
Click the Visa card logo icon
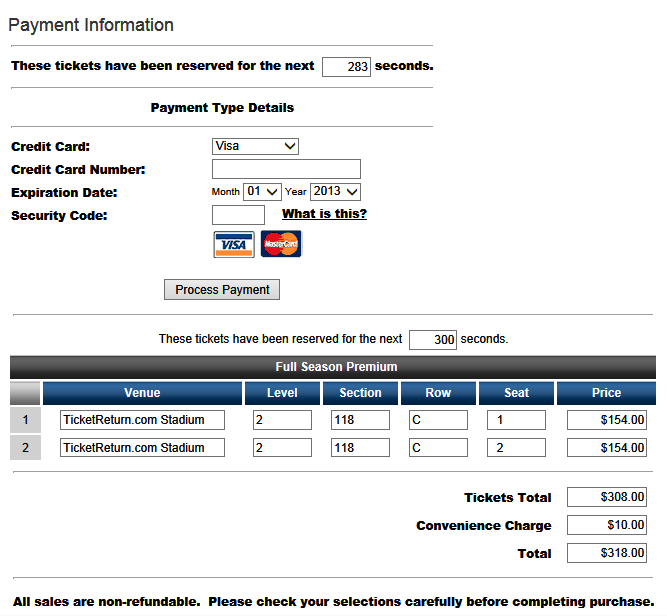coord(233,244)
